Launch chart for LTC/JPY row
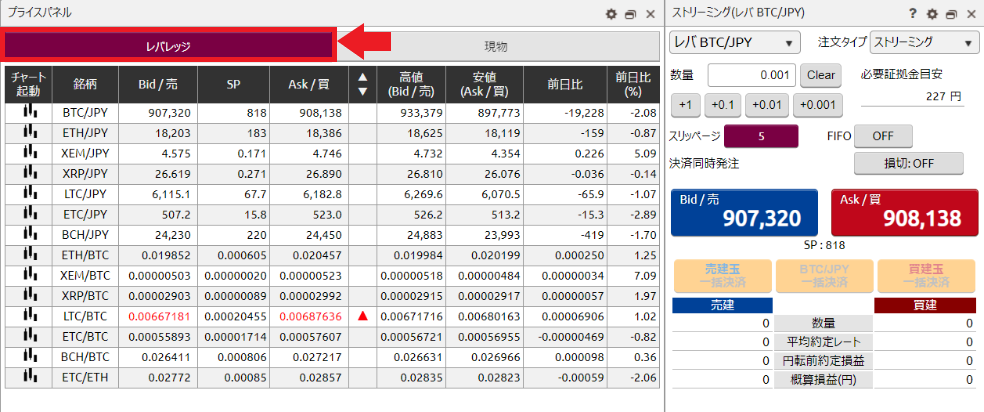This screenshot has width=984, height=412. click(x=29, y=194)
